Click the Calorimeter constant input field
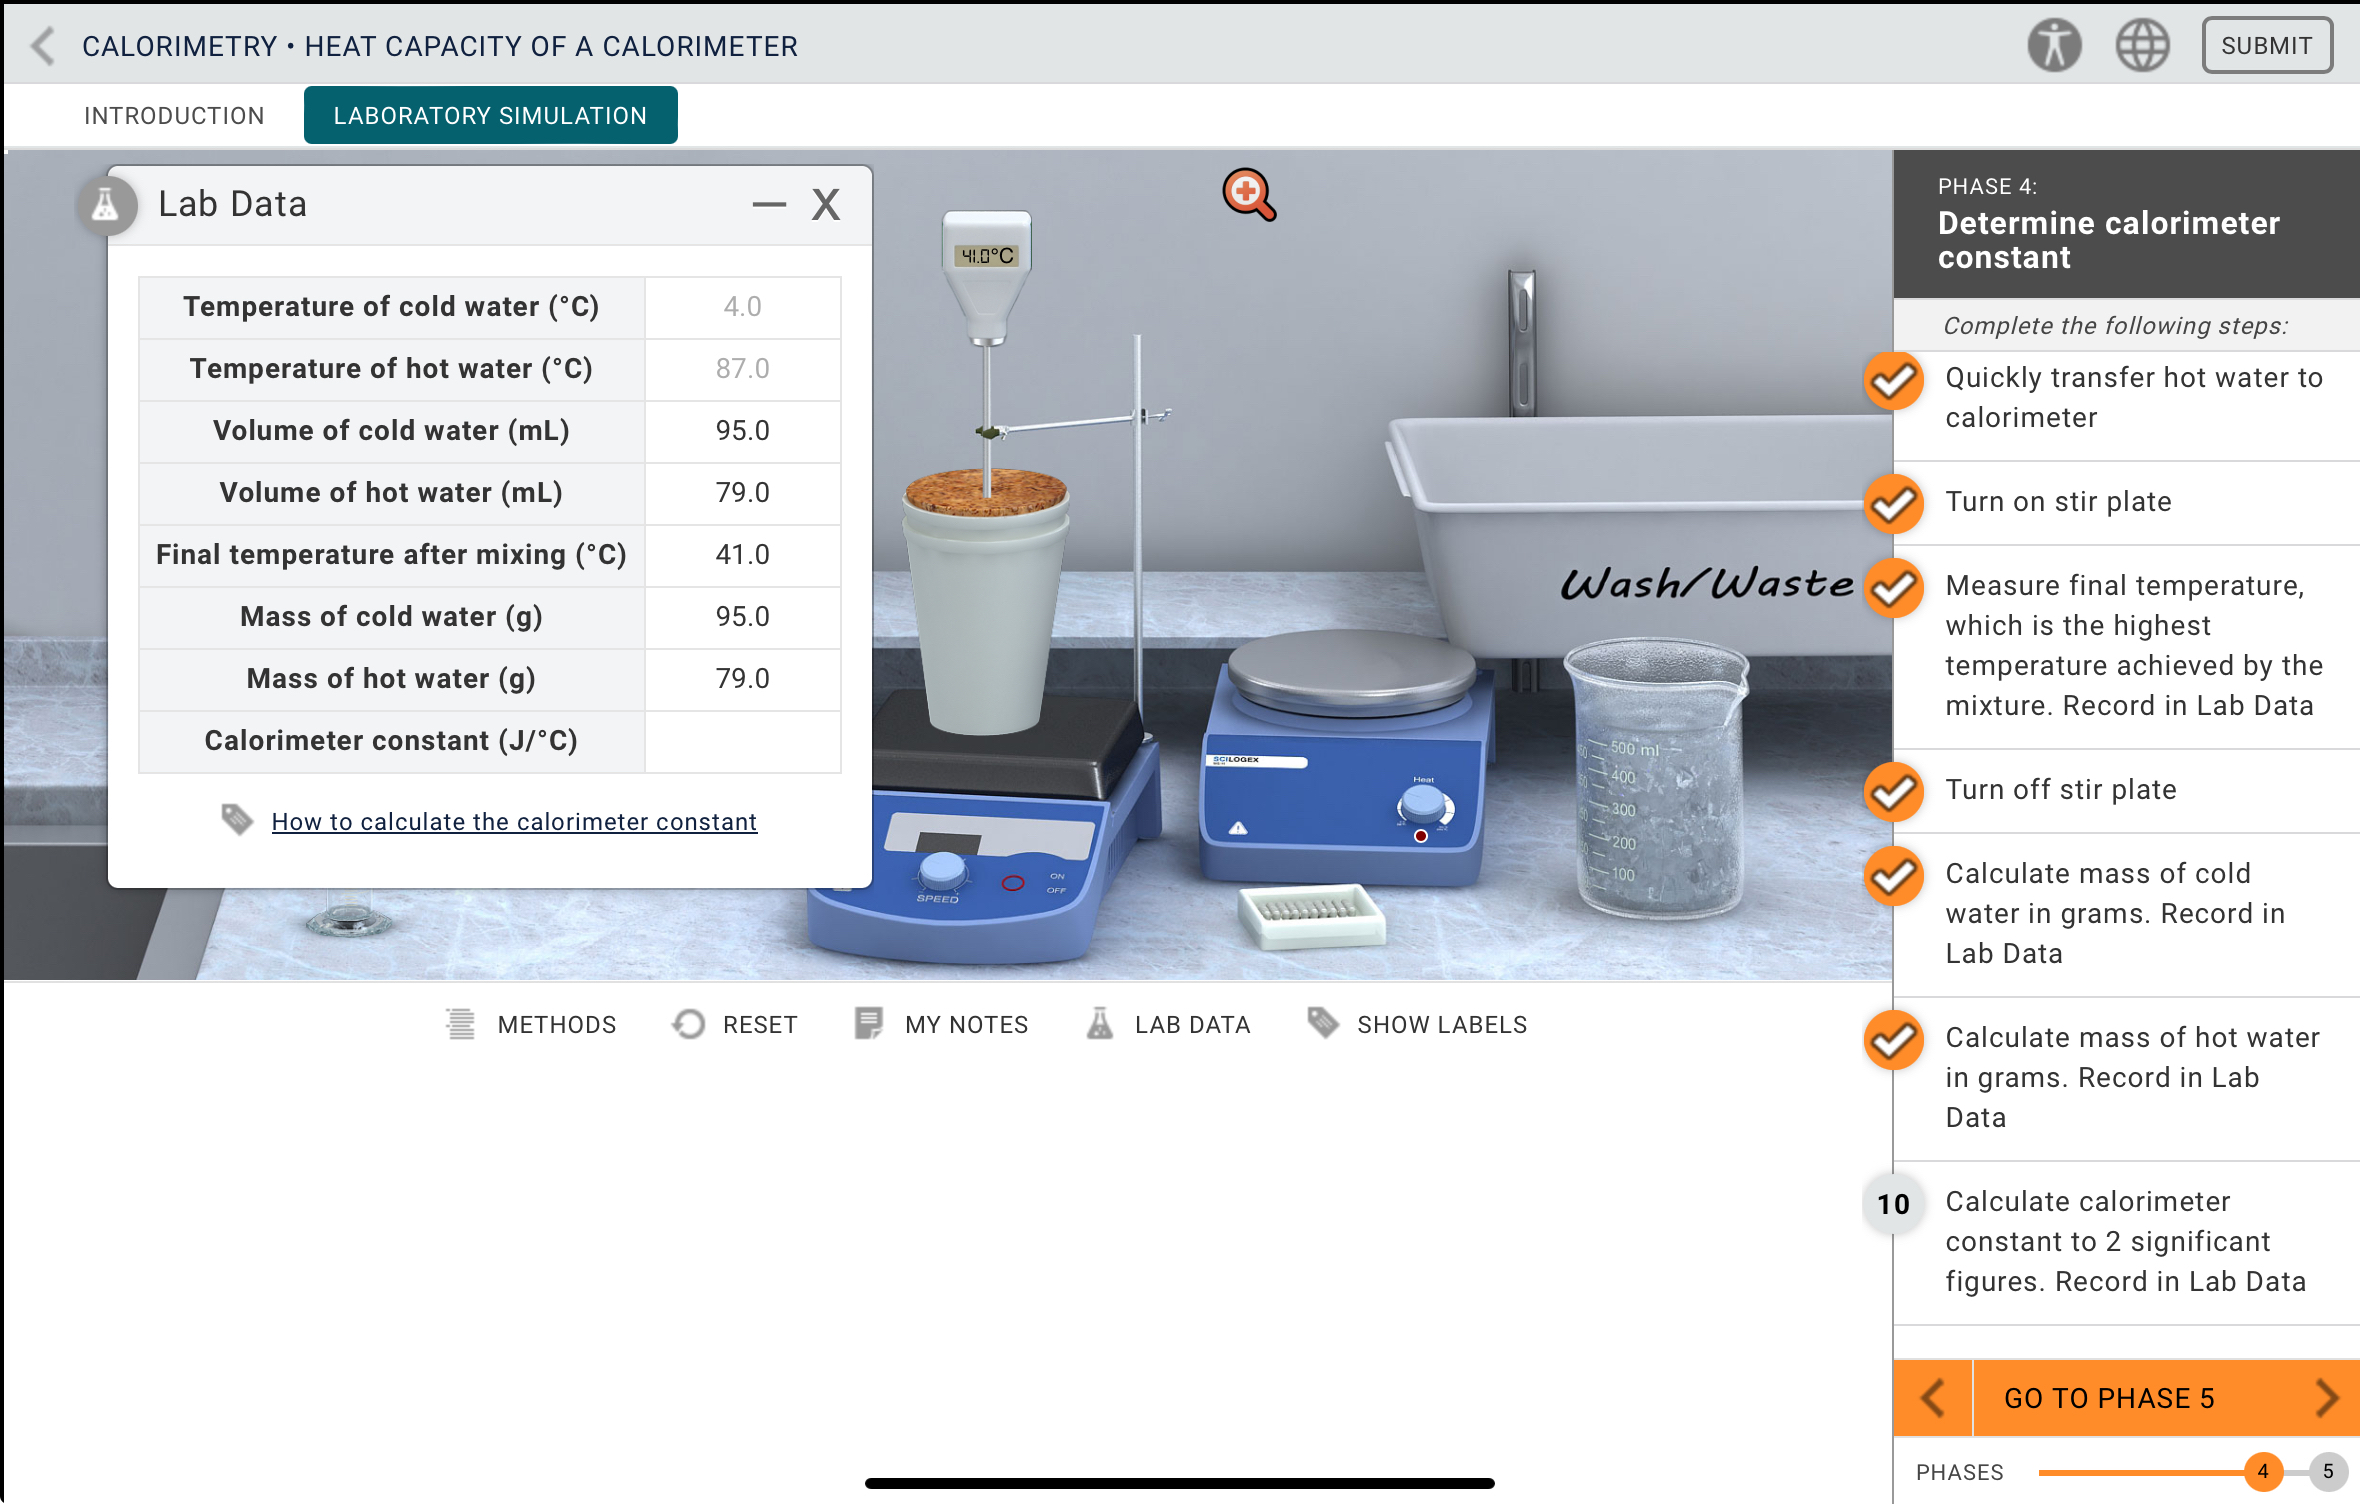 pos(742,741)
